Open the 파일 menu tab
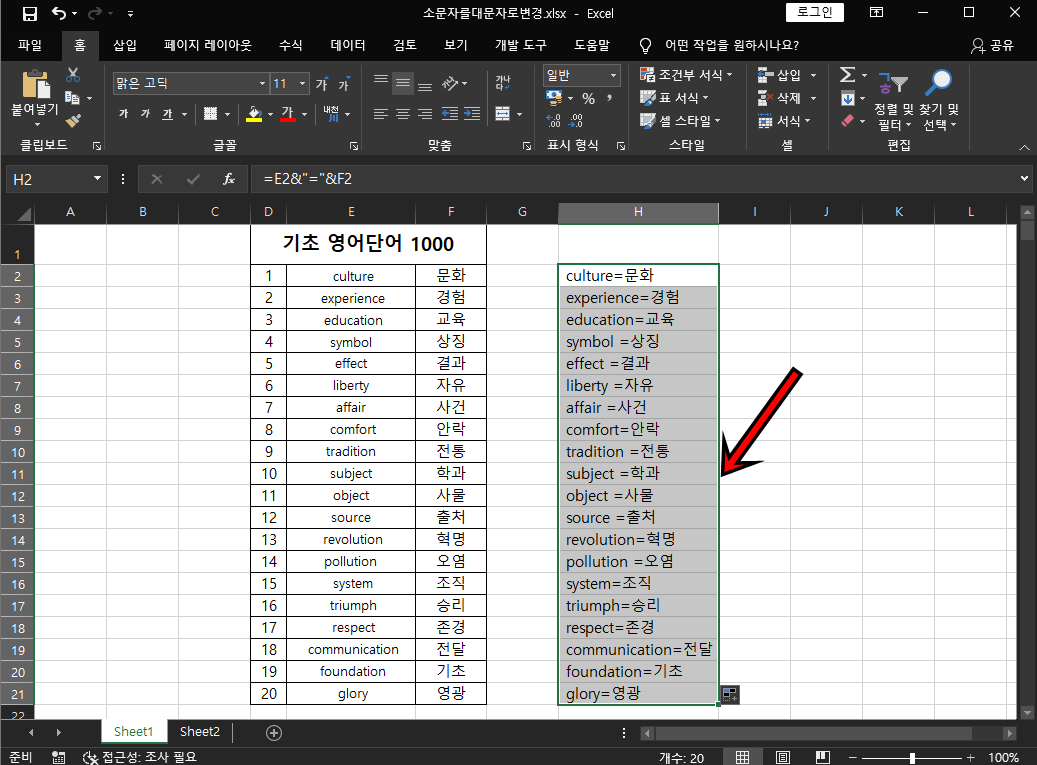The image size is (1037, 765). [x=30, y=45]
